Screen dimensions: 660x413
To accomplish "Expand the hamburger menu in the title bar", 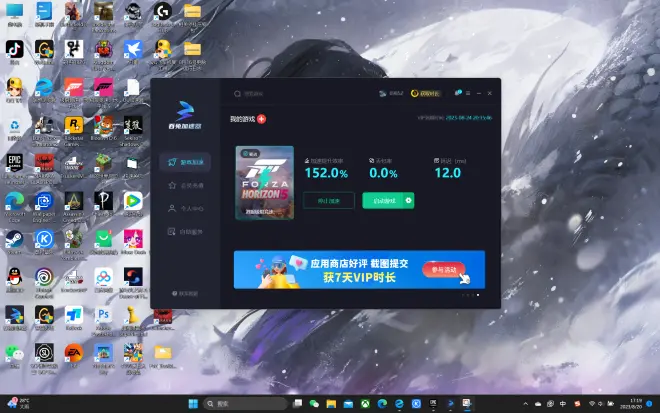I will 468,93.
